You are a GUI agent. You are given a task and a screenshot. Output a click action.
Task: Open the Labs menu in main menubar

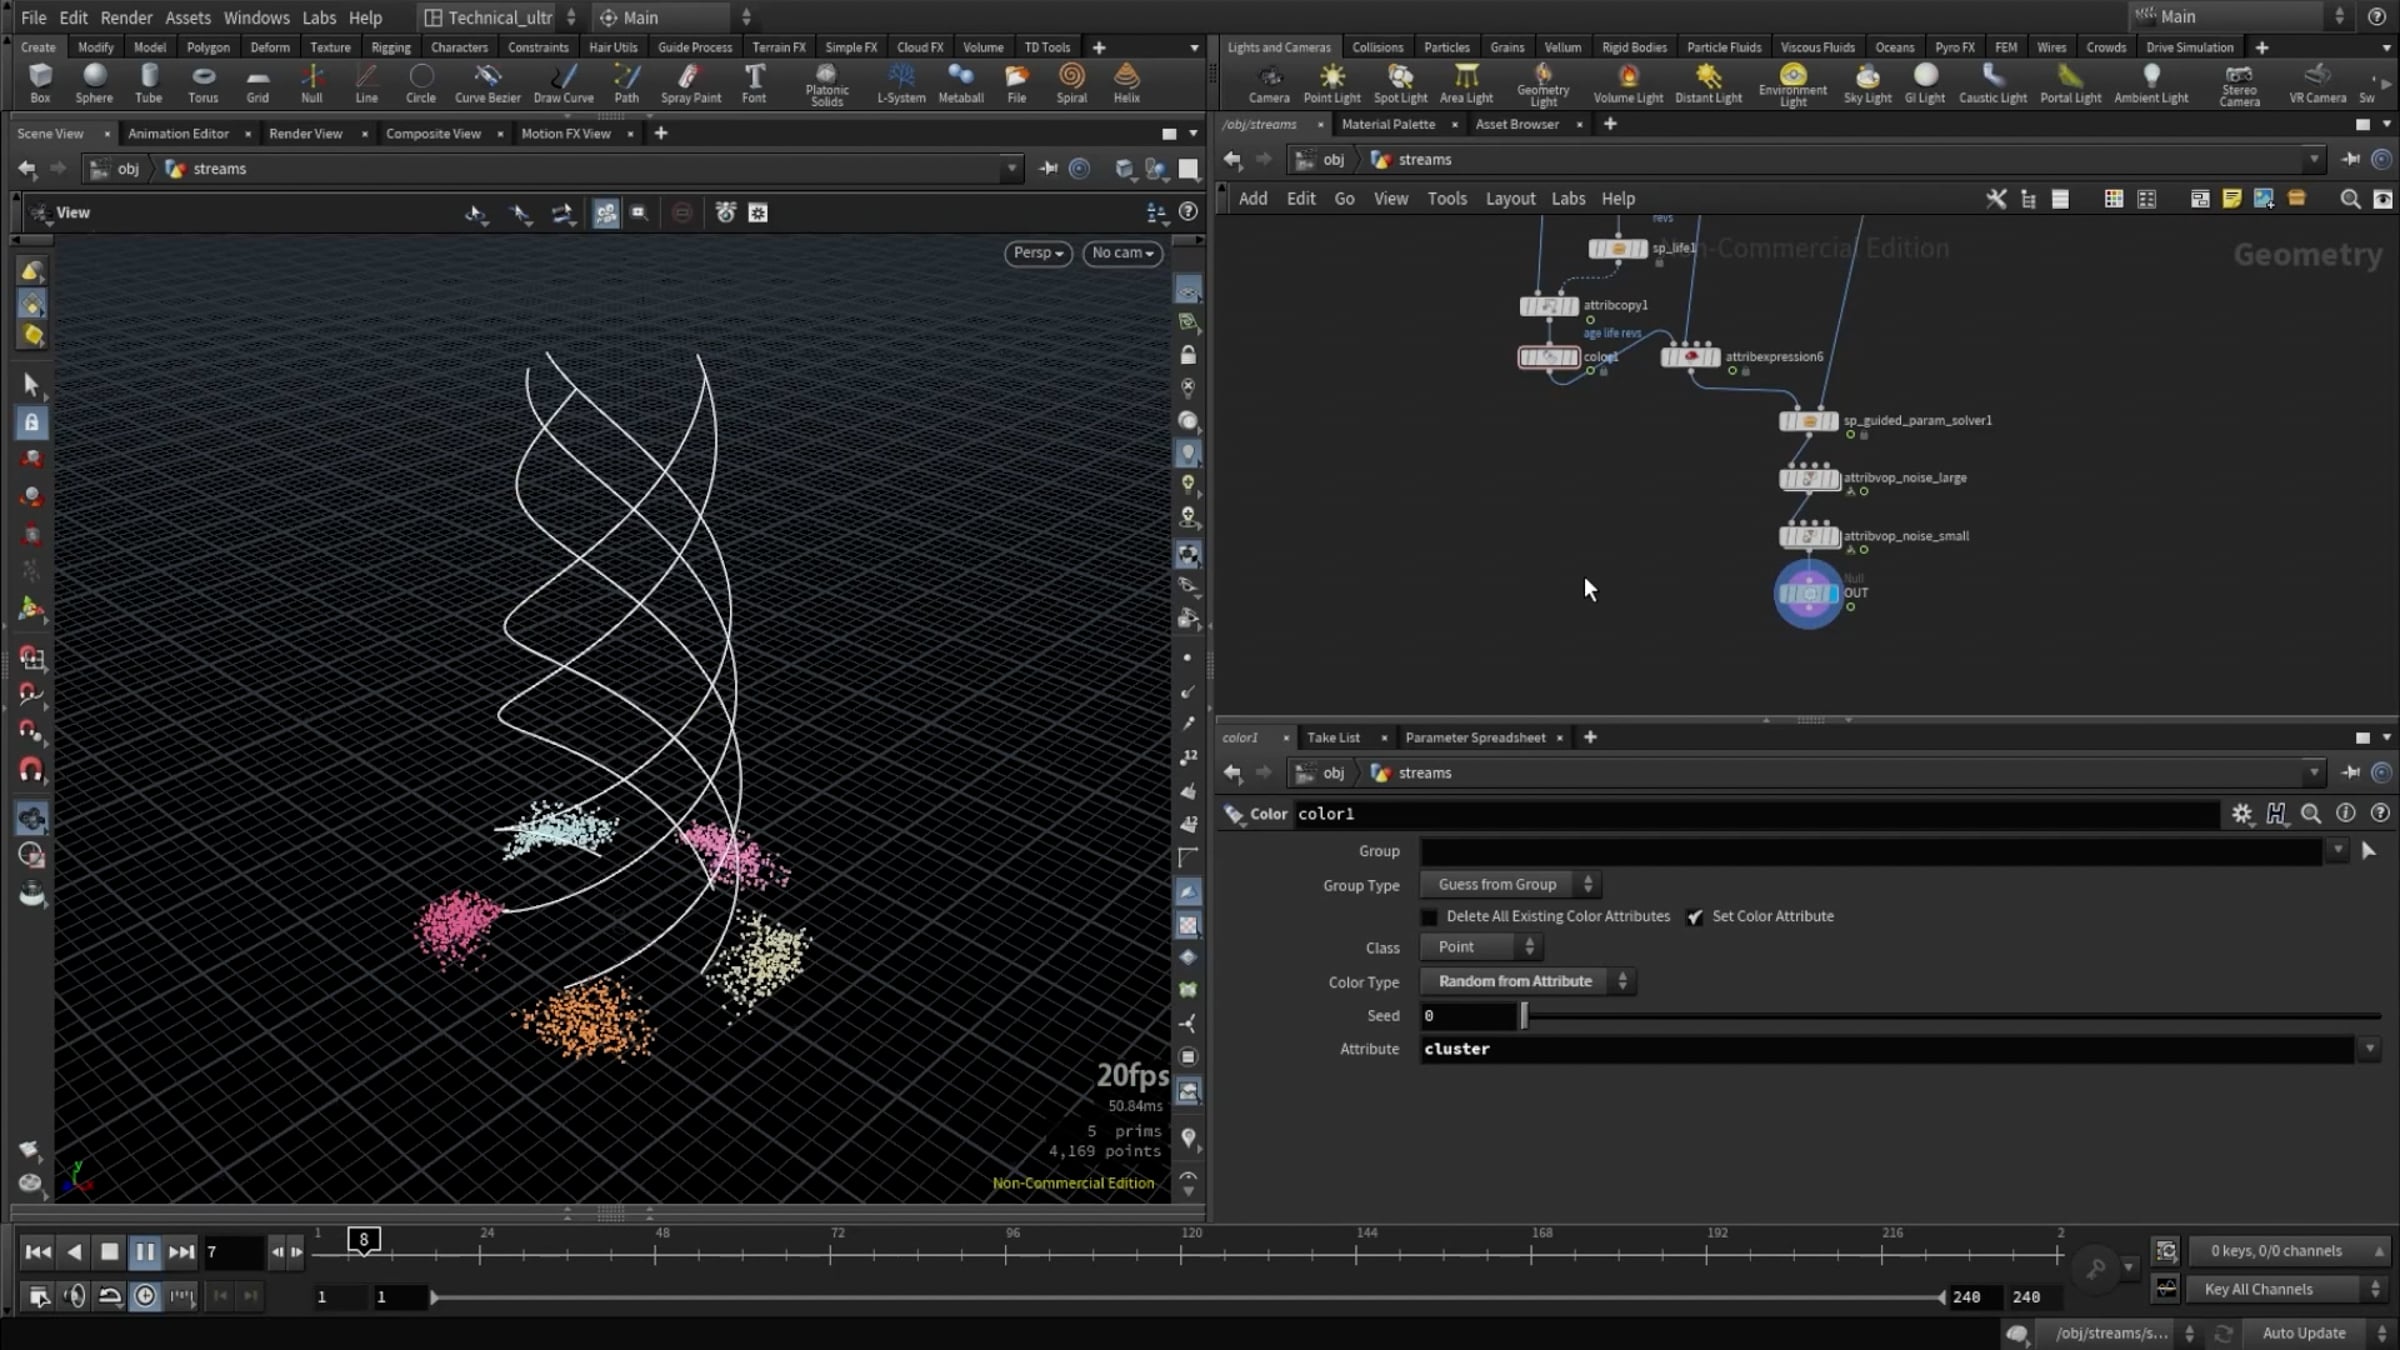point(319,17)
